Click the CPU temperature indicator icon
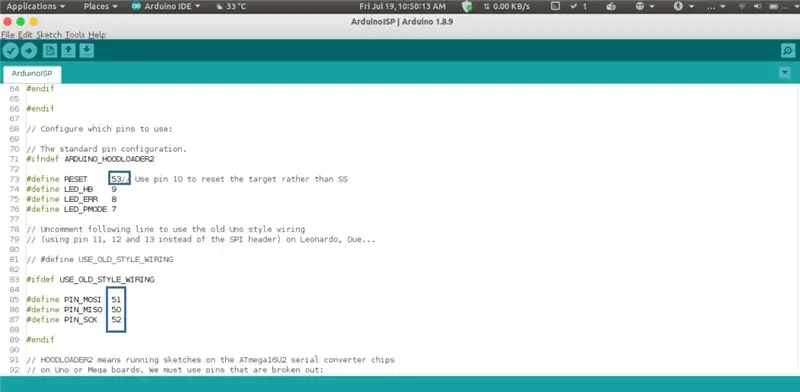 (219, 7)
